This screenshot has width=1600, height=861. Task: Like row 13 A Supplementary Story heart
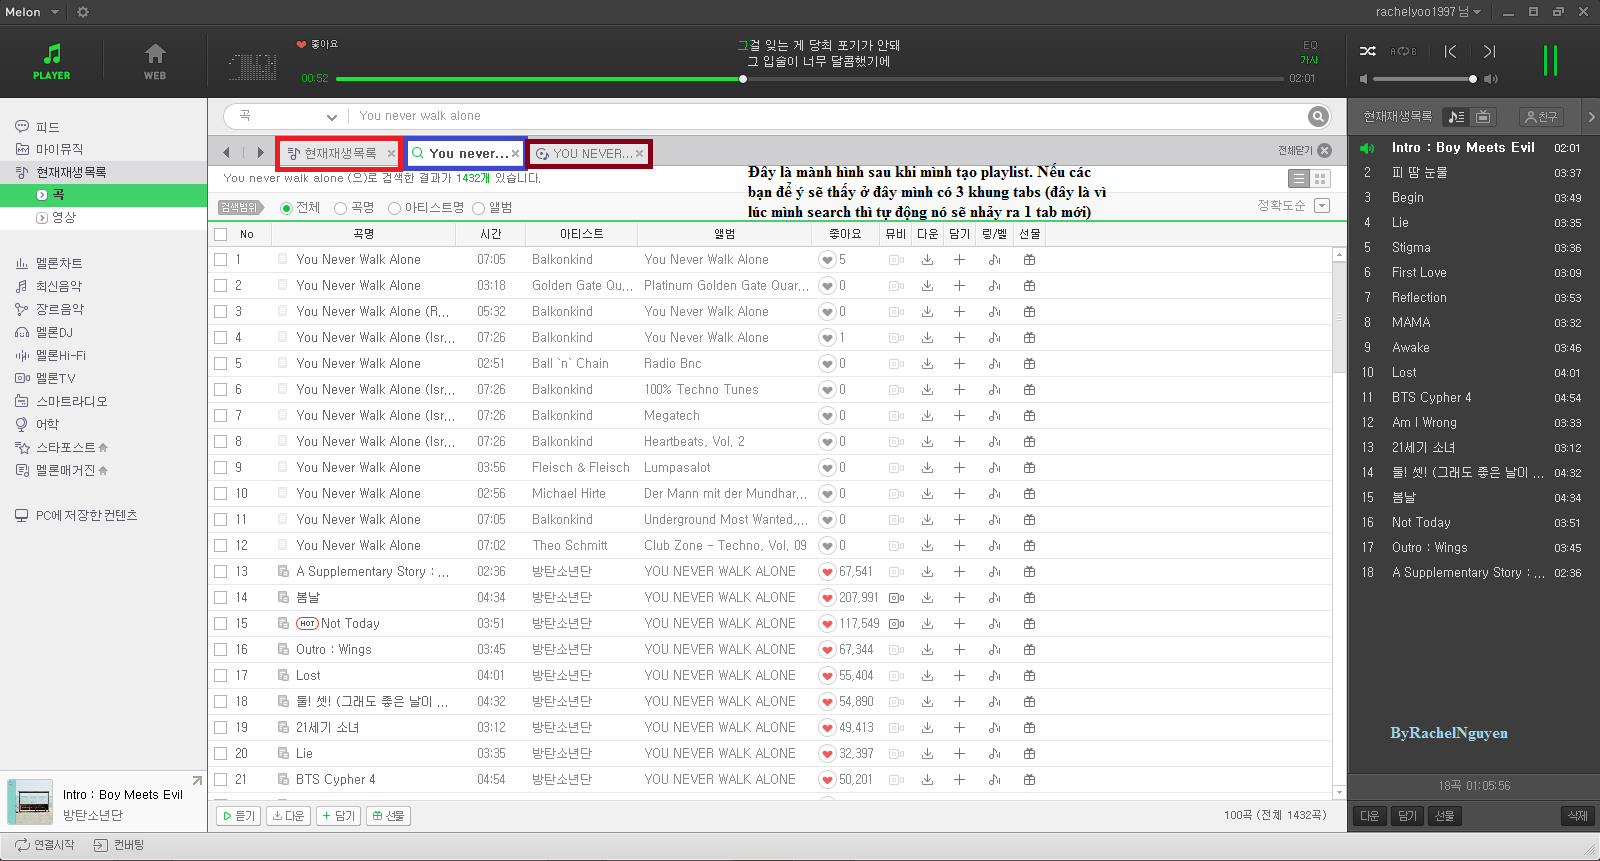[x=827, y=572]
